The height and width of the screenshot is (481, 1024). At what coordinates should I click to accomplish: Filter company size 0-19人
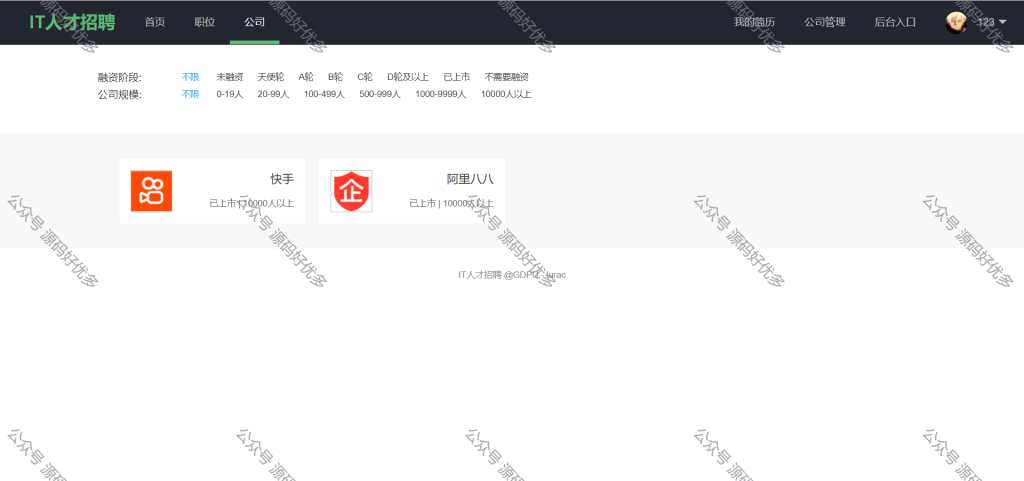(230, 94)
